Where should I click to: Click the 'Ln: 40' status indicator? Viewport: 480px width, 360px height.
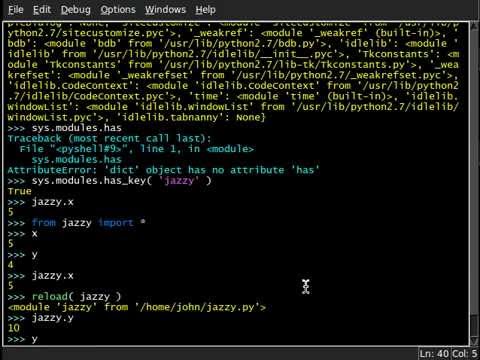tap(434, 354)
